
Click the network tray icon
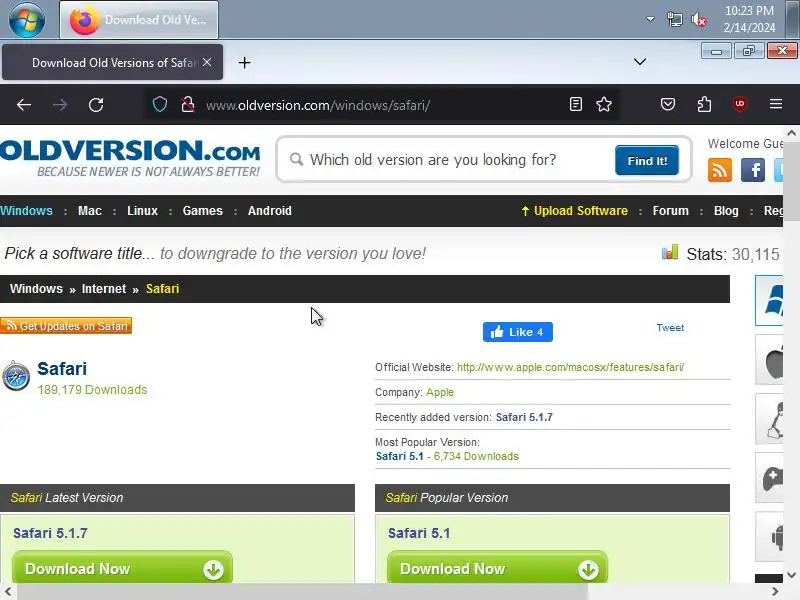click(x=674, y=20)
